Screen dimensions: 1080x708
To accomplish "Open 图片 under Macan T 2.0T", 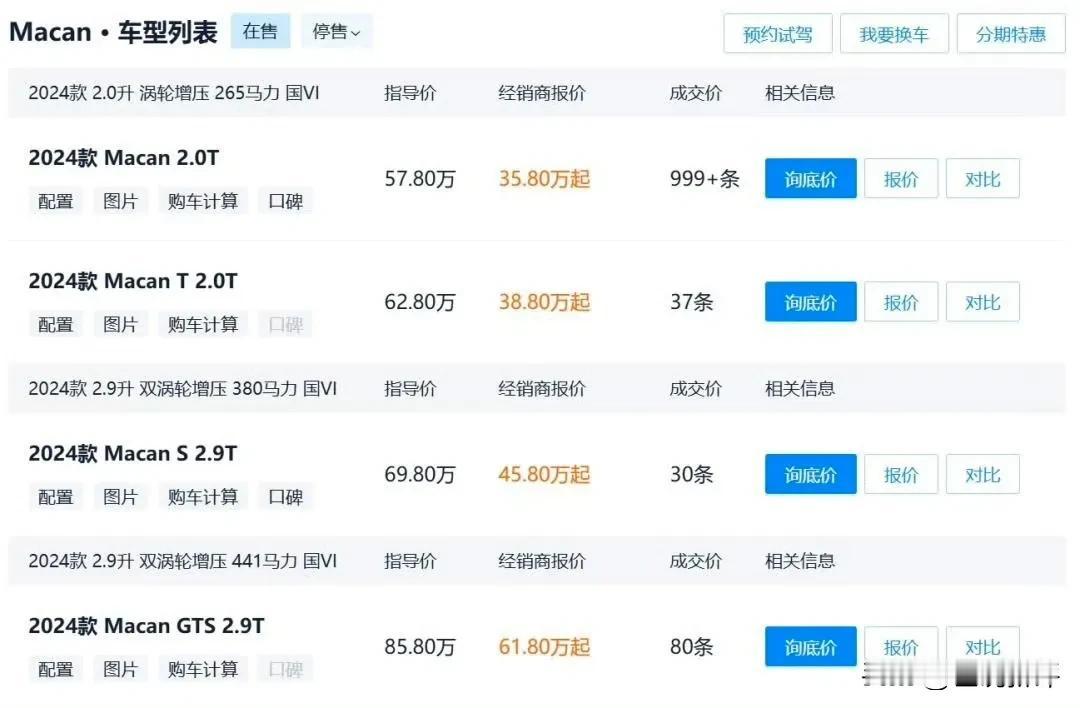I will tap(120, 324).
